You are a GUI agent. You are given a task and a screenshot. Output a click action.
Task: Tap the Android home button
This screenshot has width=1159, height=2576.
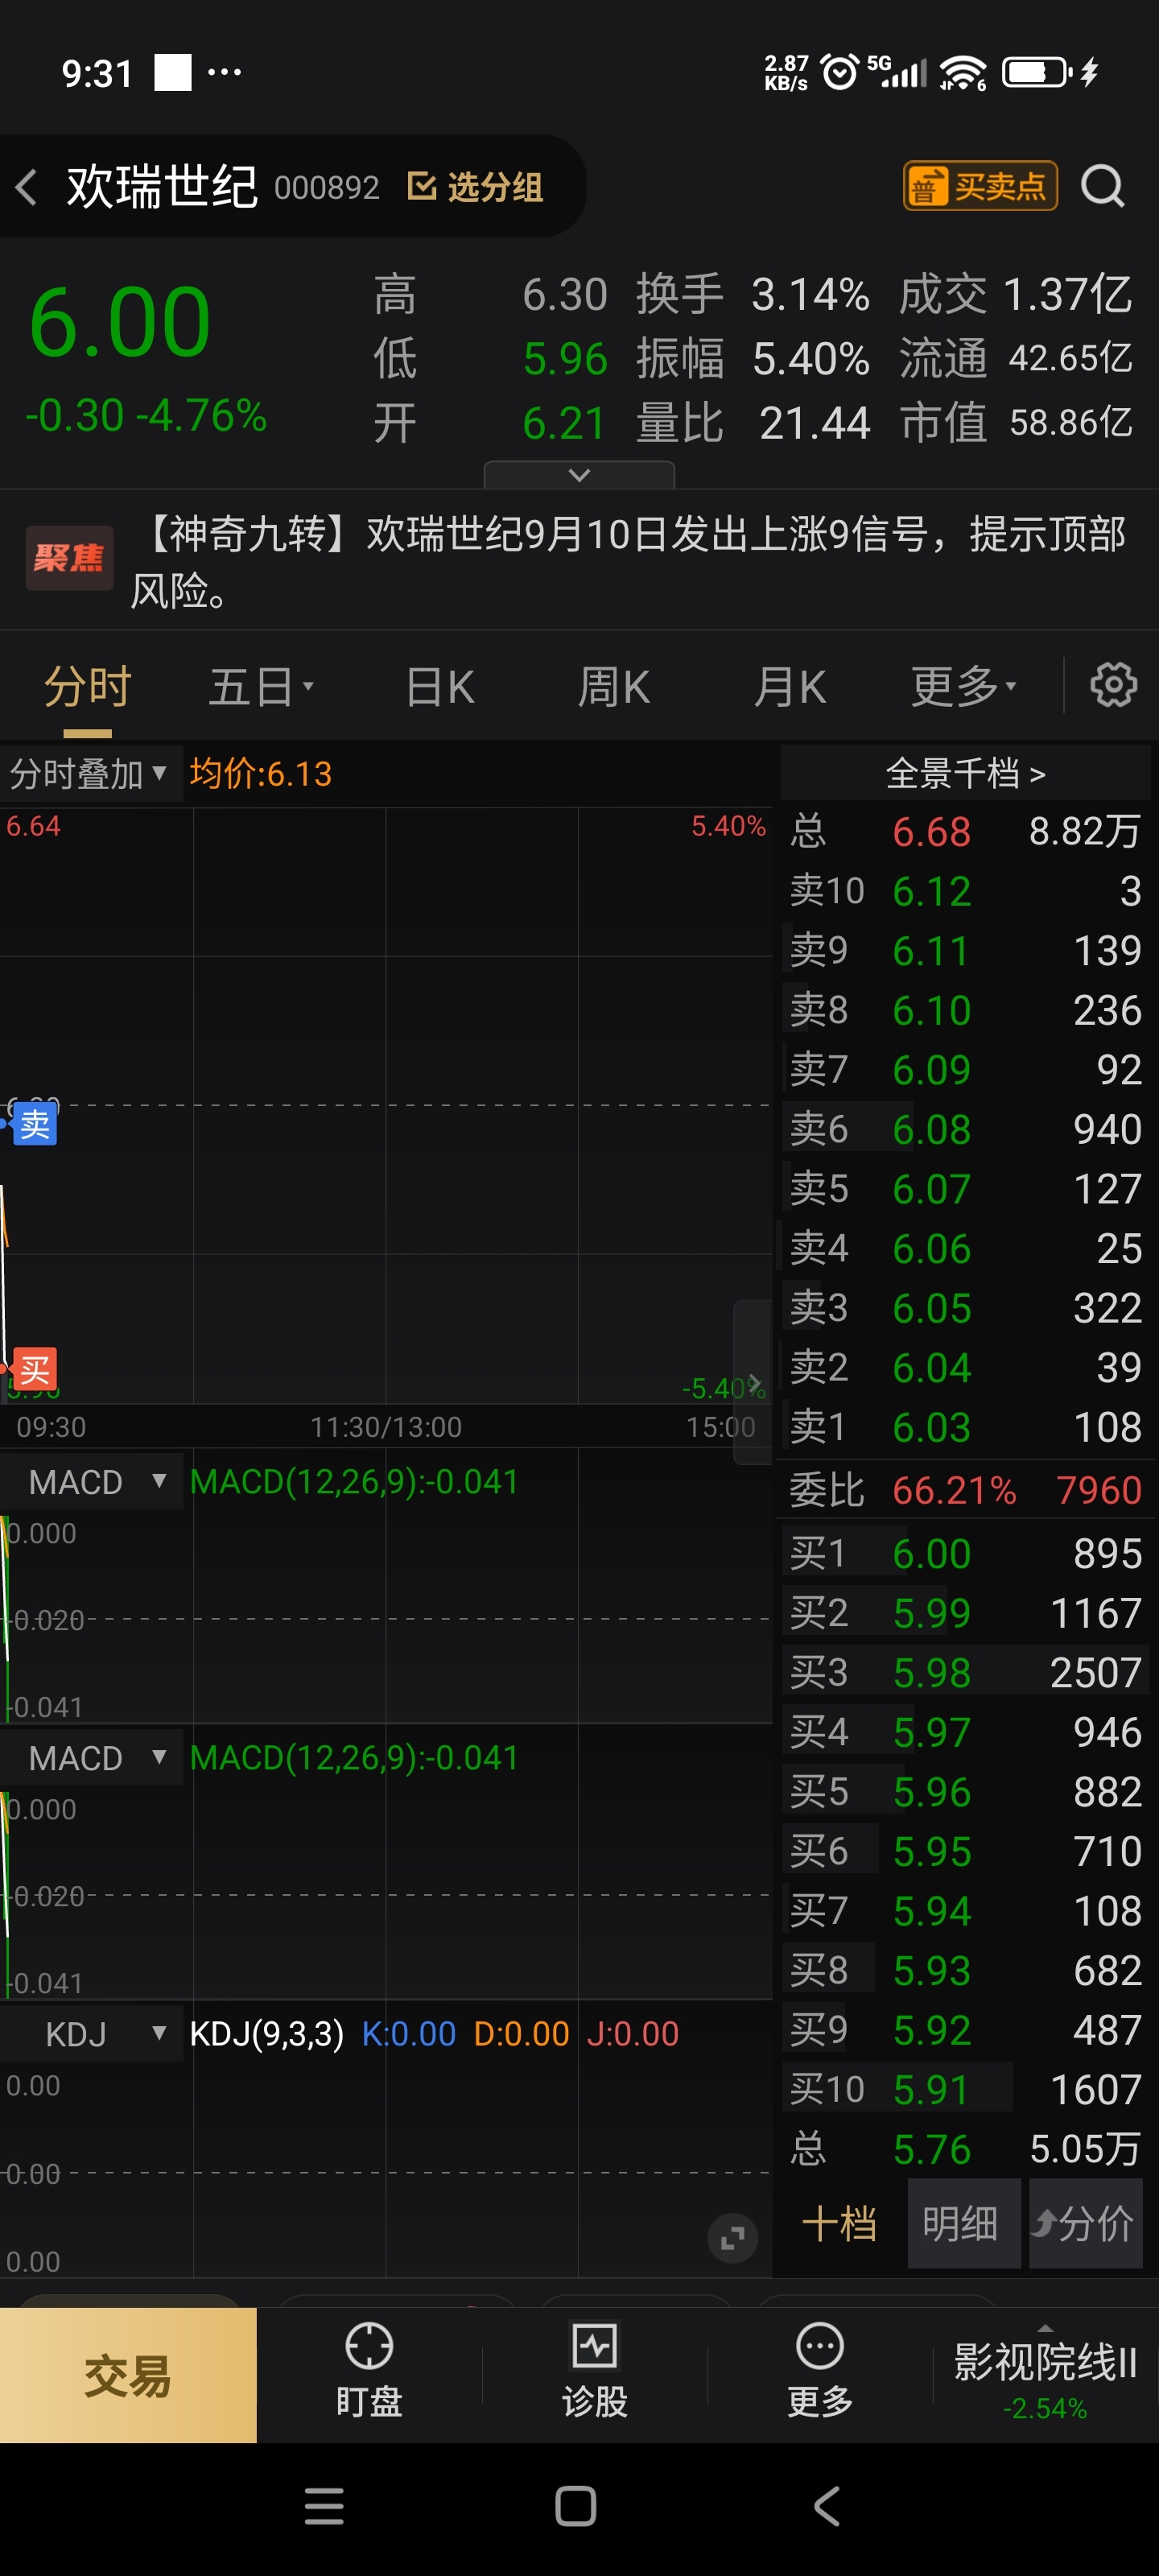point(575,2506)
